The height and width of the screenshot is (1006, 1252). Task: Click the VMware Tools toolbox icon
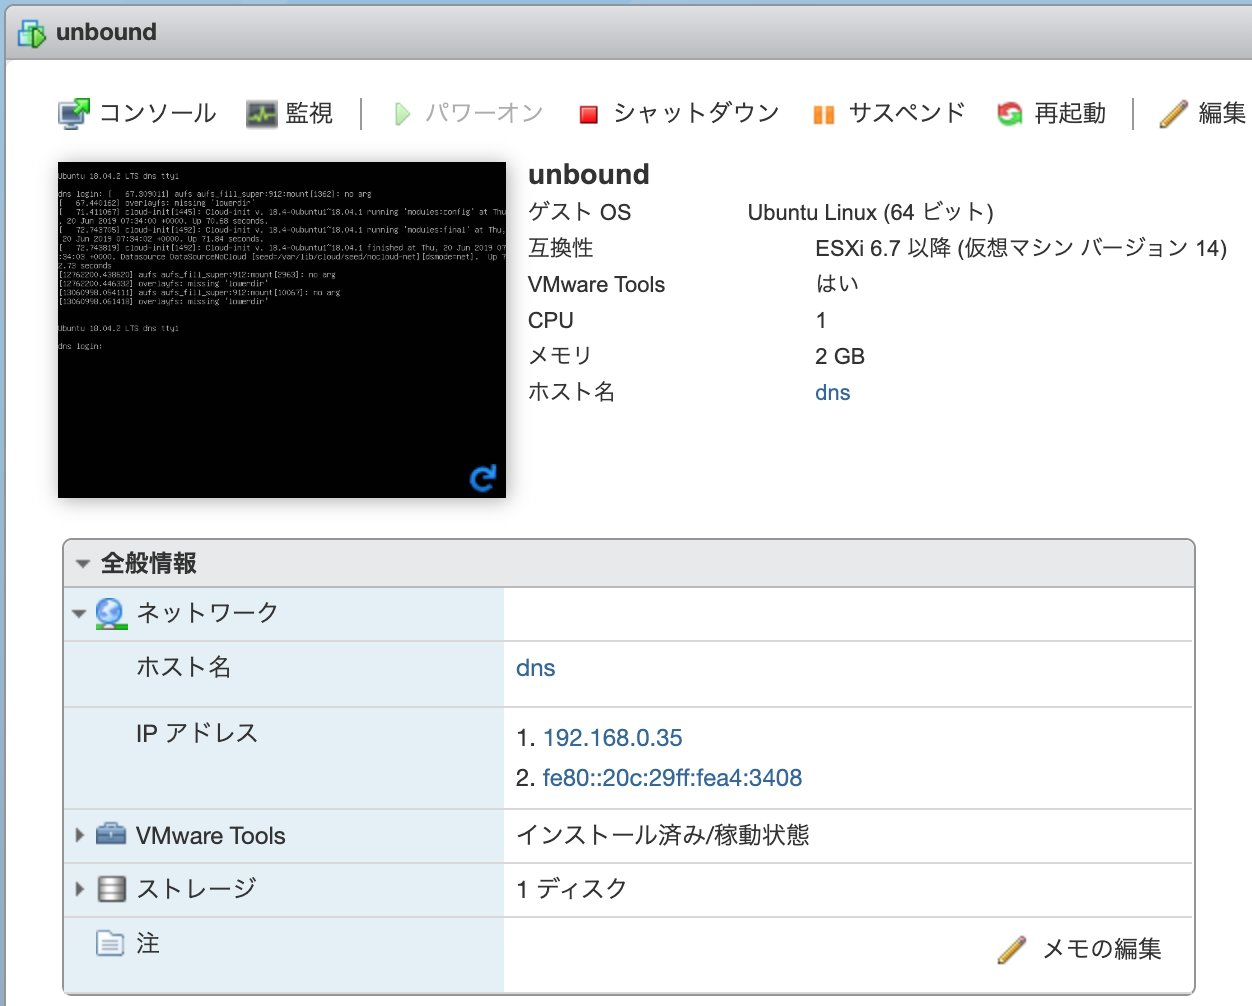111,834
